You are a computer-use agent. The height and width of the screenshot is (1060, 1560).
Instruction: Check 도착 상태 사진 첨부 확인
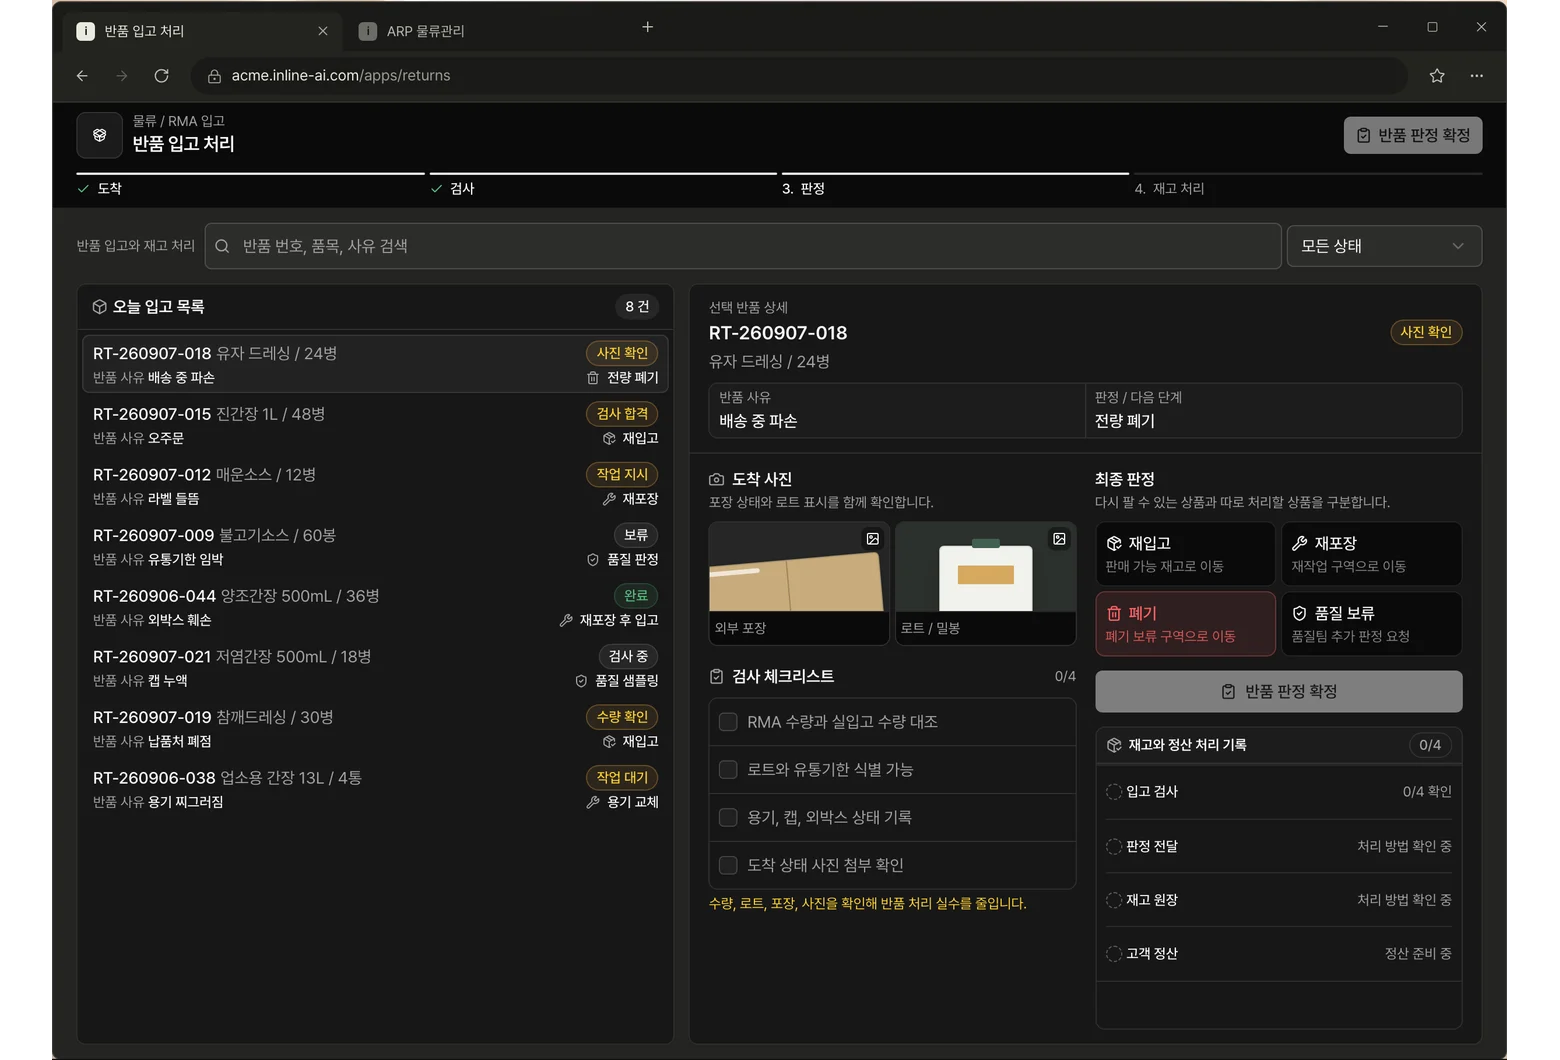coord(728,865)
